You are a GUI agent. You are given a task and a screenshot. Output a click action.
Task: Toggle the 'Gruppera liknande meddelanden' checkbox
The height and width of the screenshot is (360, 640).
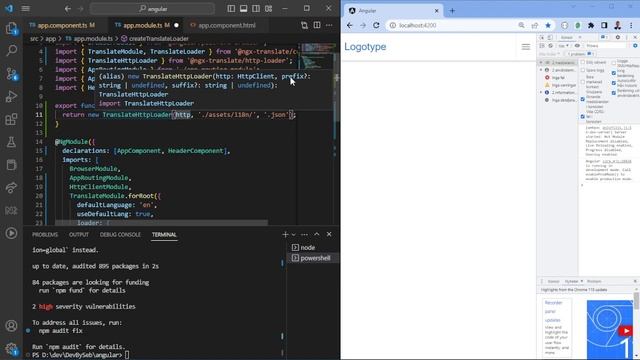583,99
